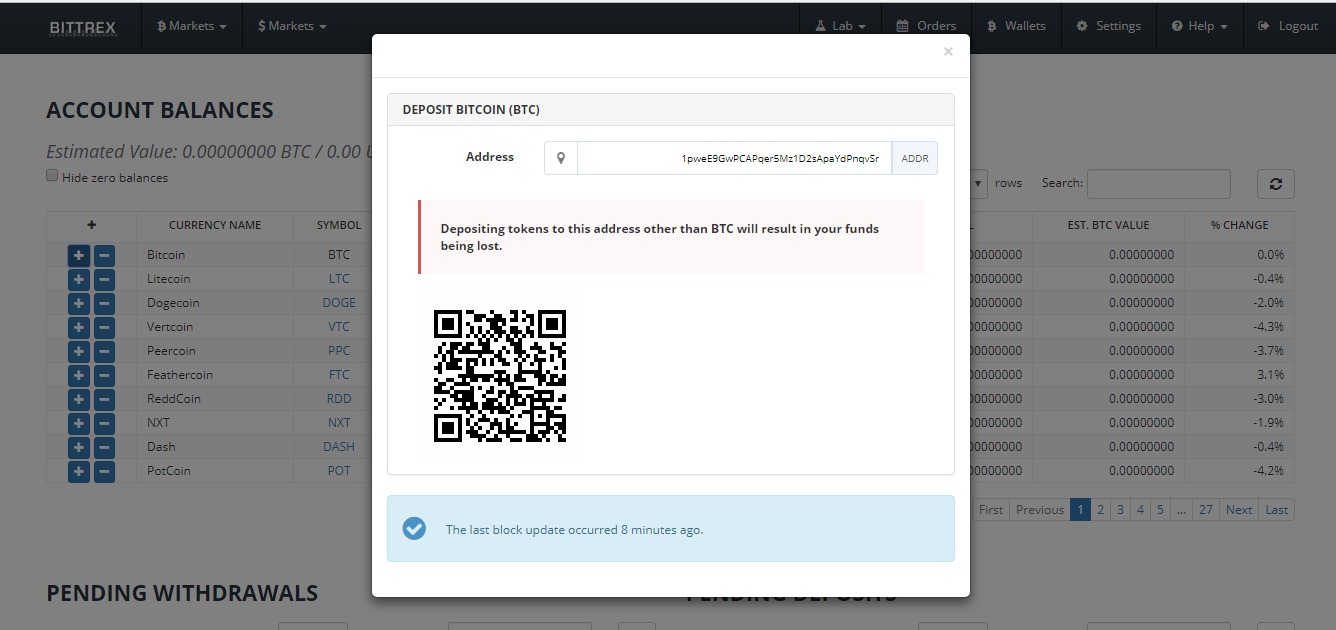Open page 5 of the balances table
The width and height of the screenshot is (1336, 630).
1160,510
